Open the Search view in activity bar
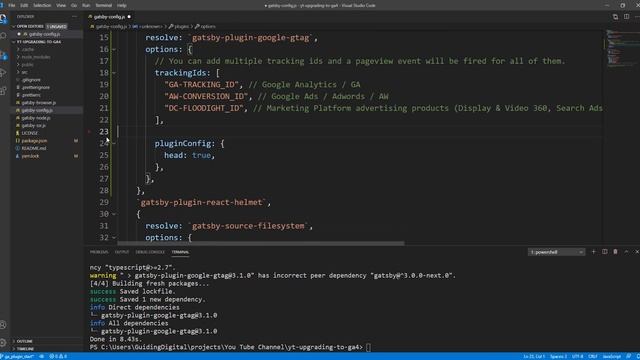 [3, 36]
